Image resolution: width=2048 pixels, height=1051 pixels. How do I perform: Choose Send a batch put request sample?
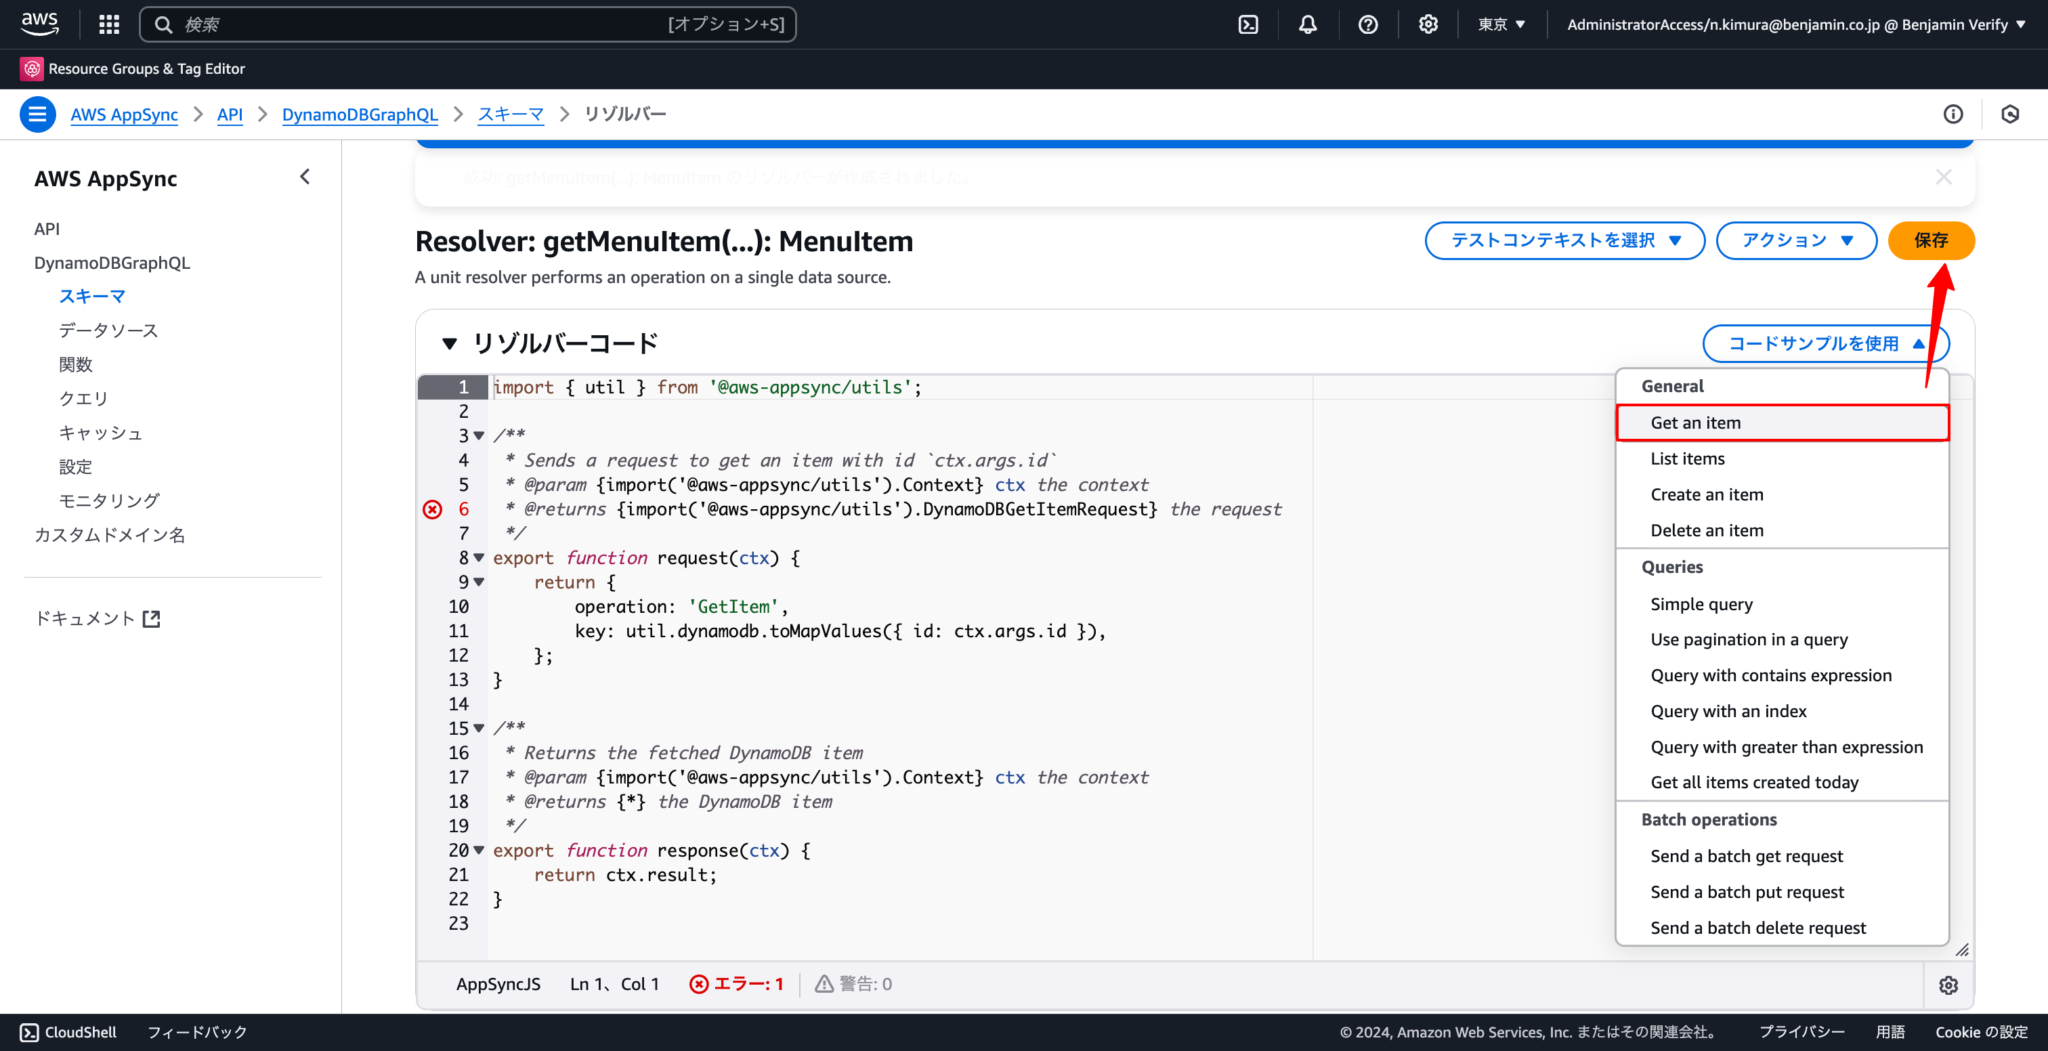[1746, 891]
